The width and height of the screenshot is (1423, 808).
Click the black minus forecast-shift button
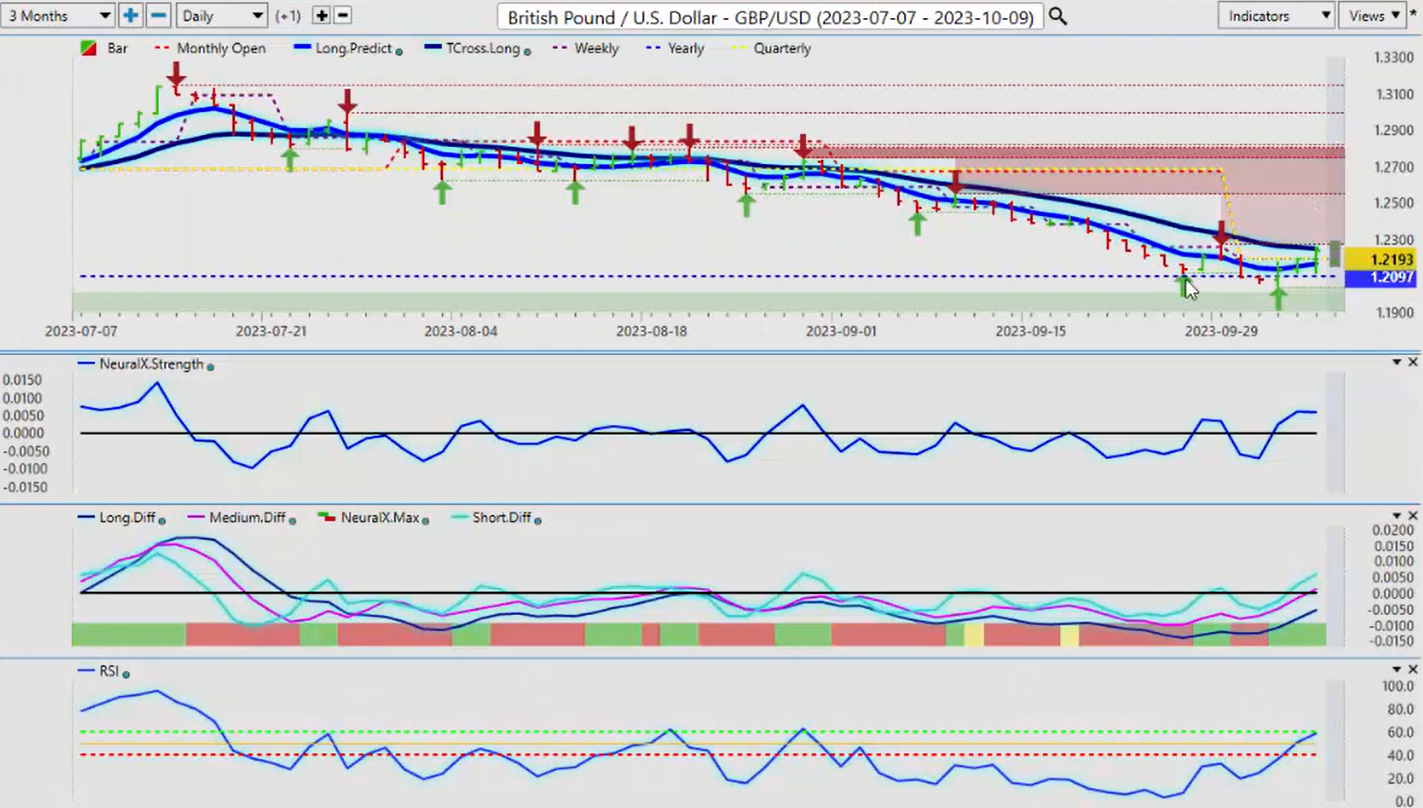[x=342, y=15]
